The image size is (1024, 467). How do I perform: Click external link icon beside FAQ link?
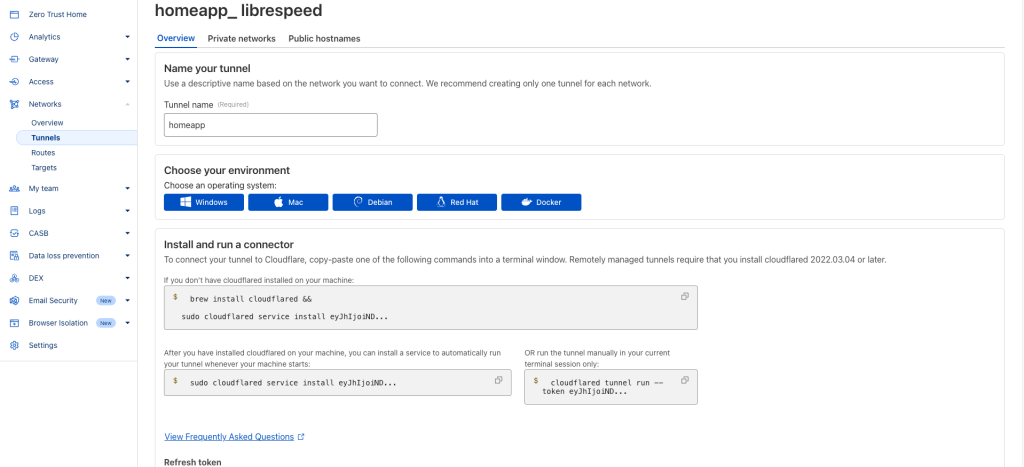(x=301, y=437)
